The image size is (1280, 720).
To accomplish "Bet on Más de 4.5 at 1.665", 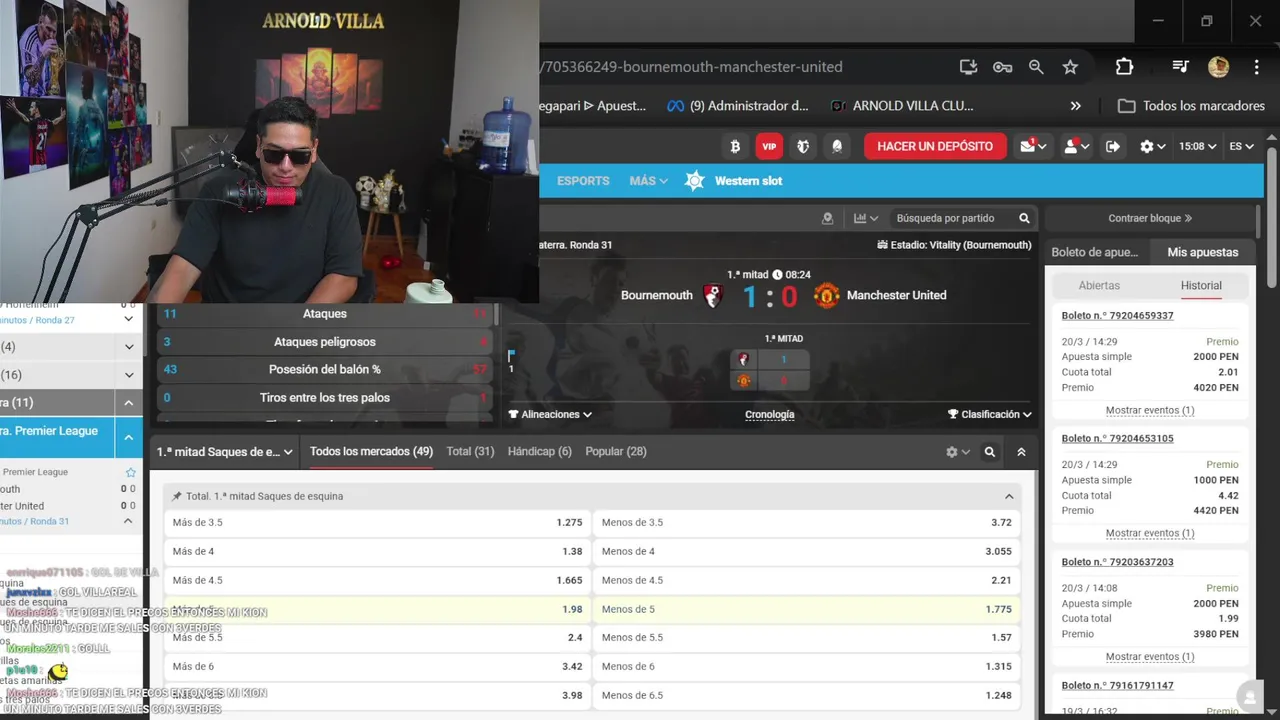I will pos(377,580).
